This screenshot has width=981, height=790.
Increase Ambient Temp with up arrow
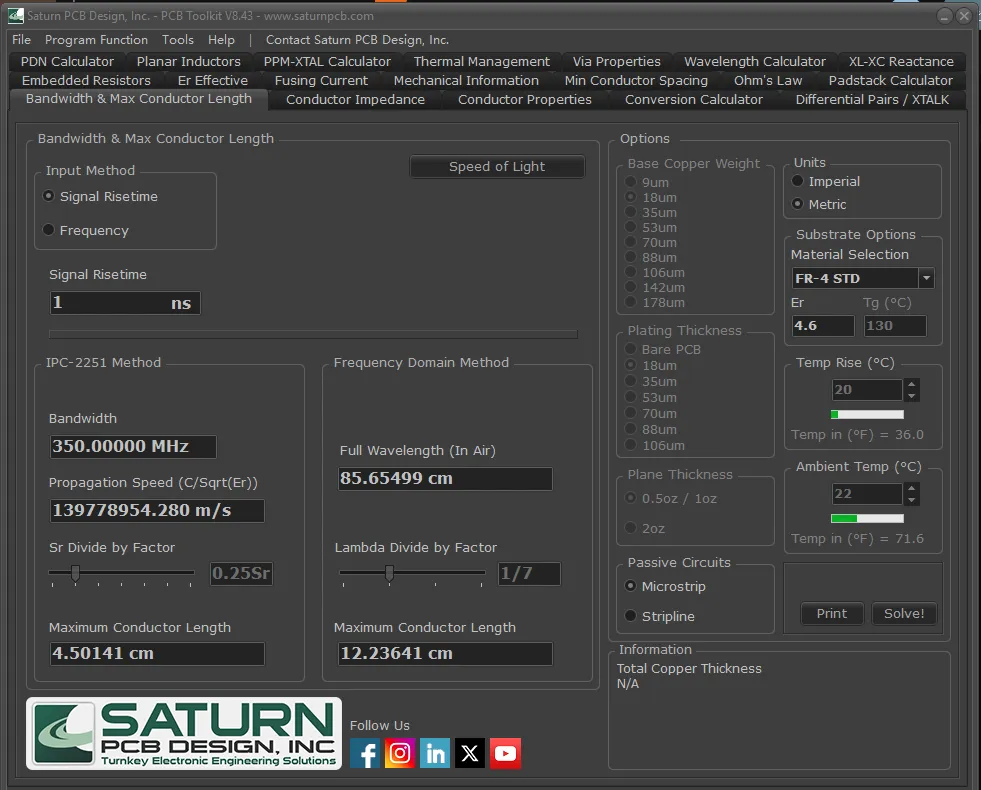coord(912,489)
